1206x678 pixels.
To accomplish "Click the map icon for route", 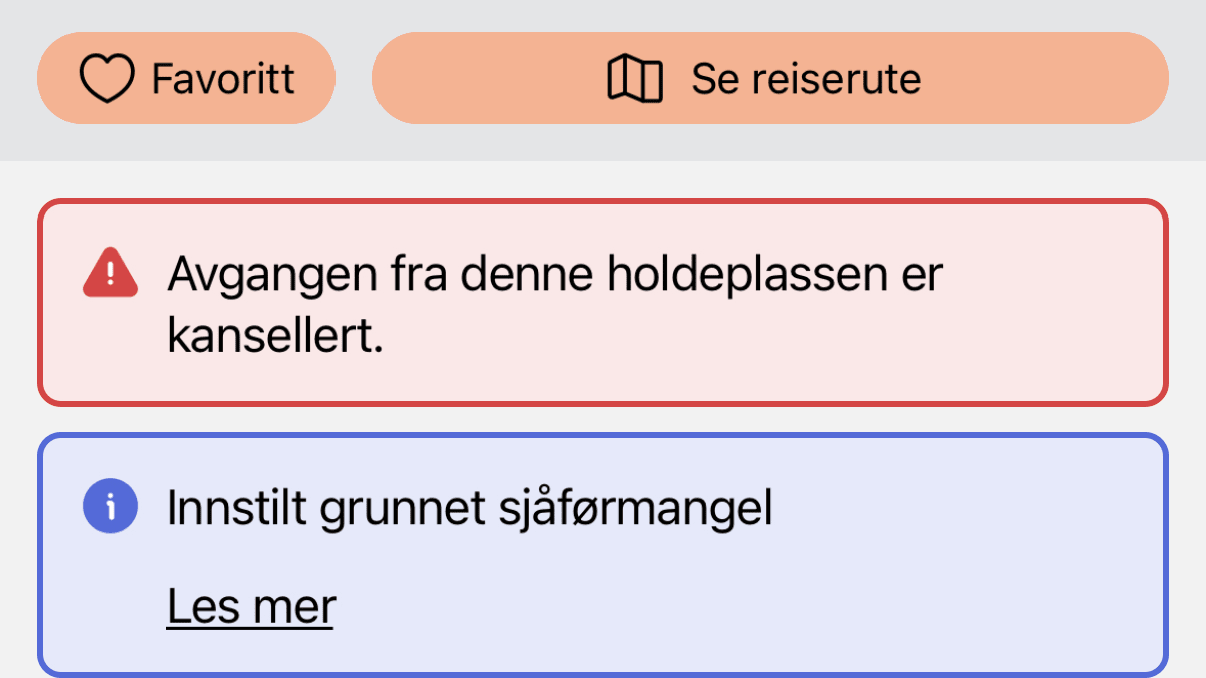I will tap(635, 79).
